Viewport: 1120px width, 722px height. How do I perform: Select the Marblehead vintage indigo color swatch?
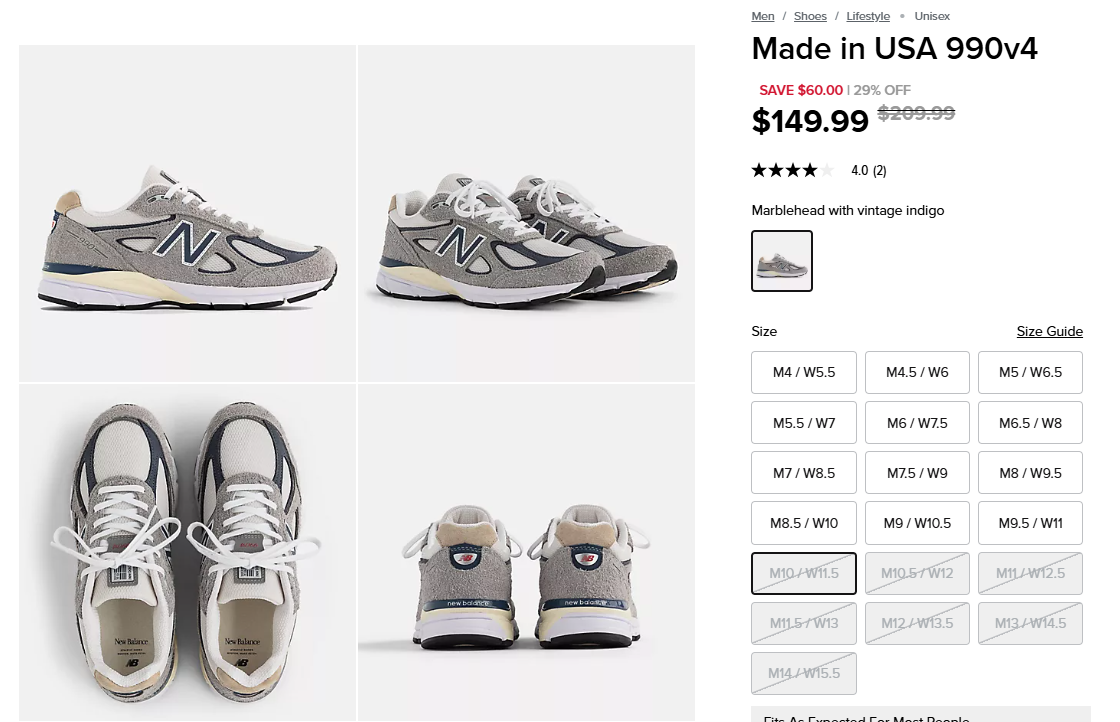coord(782,261)
